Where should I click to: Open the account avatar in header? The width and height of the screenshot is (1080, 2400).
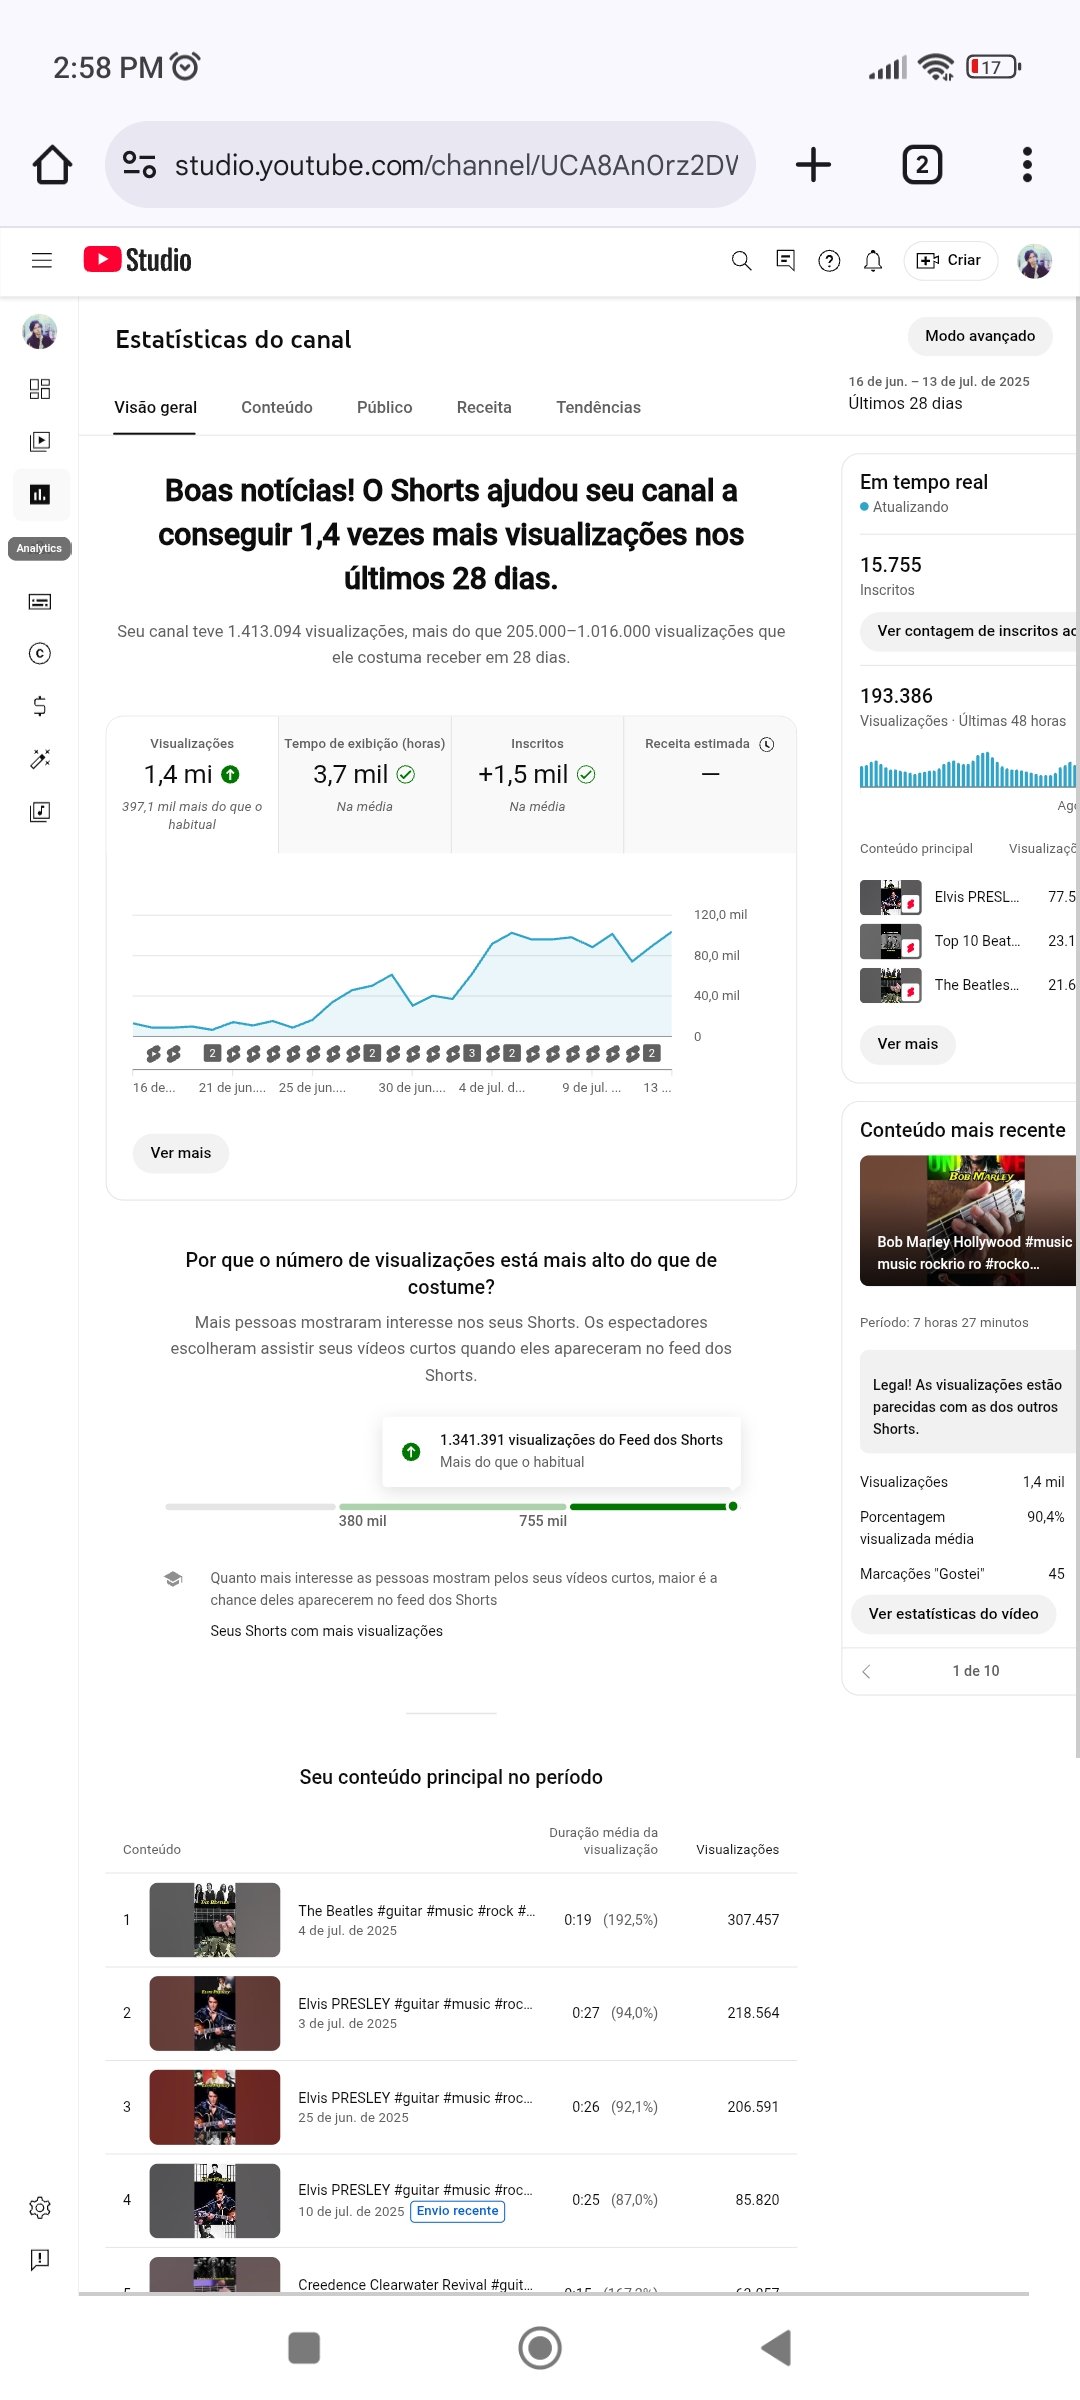(1035, 261)
